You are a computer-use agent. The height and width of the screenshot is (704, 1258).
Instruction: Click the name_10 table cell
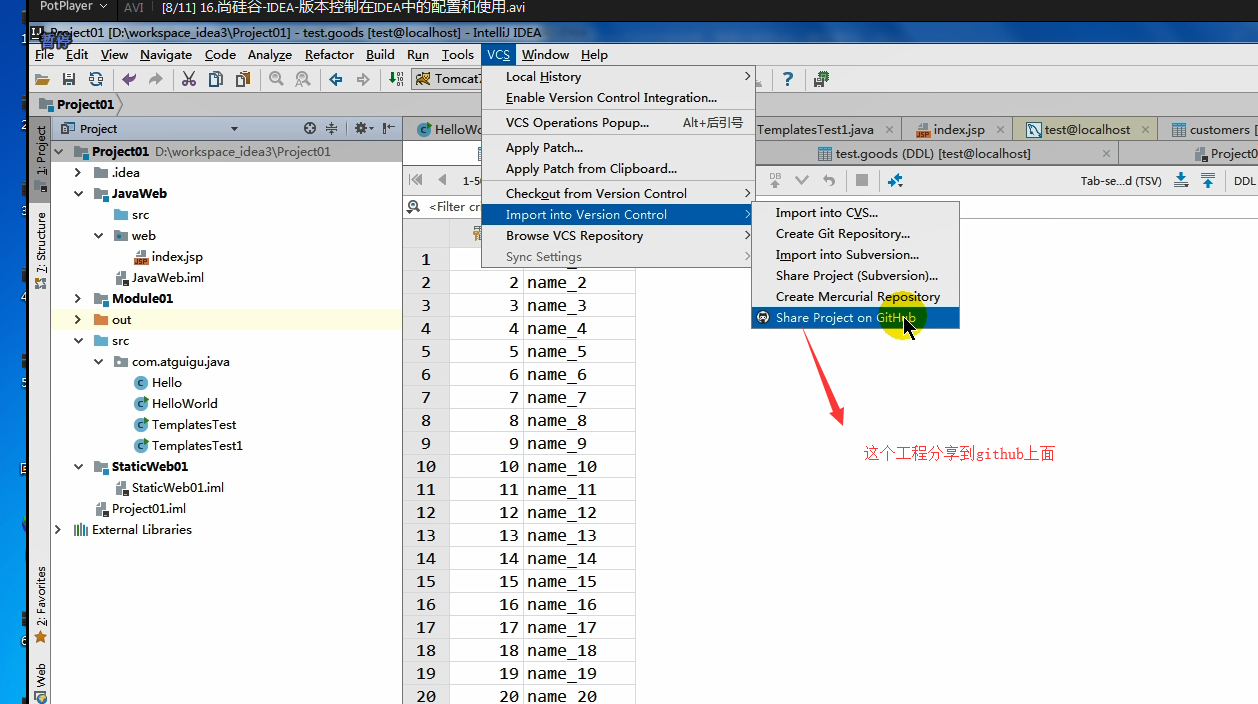(580, 467)
